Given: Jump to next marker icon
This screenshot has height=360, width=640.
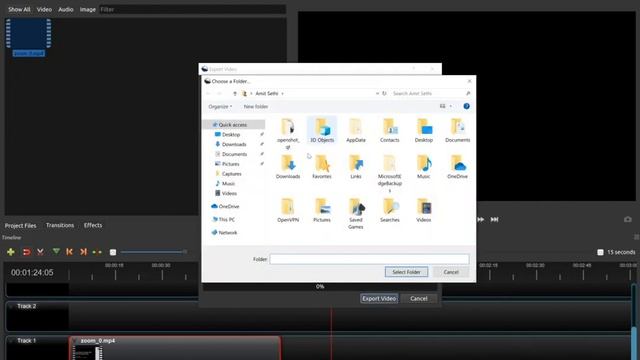Looking at the screenshot, I should [x=83, y=252].
